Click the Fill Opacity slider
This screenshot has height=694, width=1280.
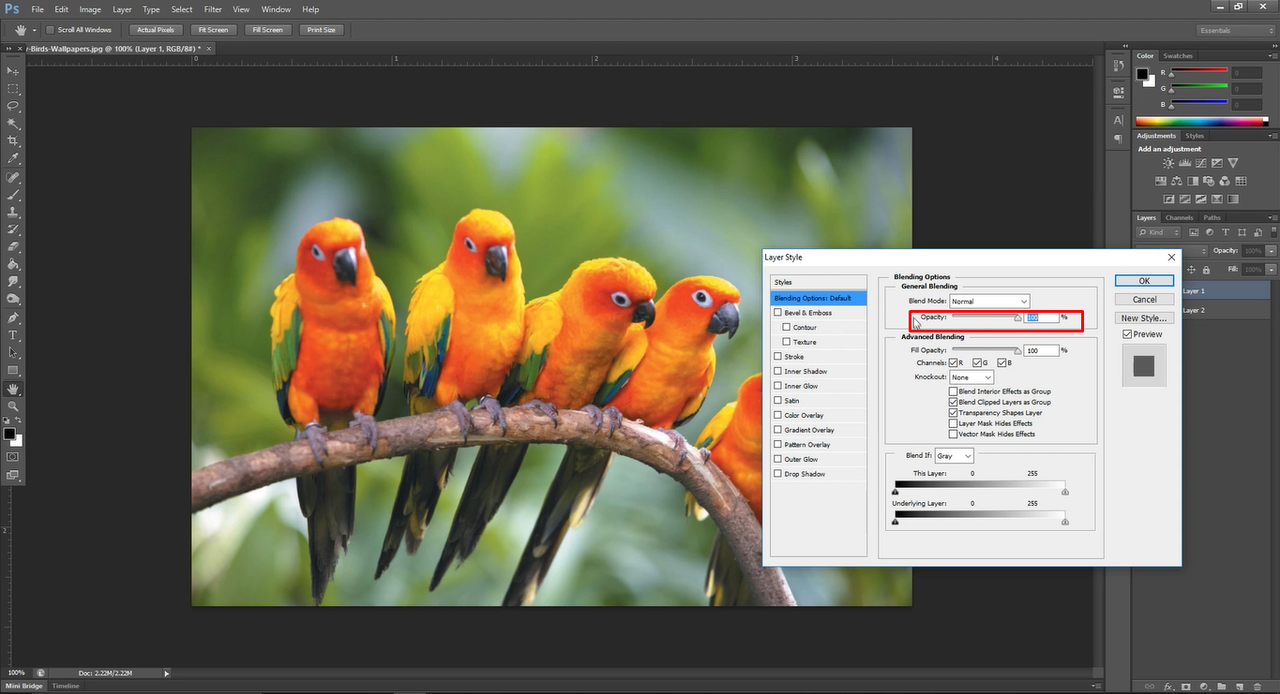click(985, 351)
